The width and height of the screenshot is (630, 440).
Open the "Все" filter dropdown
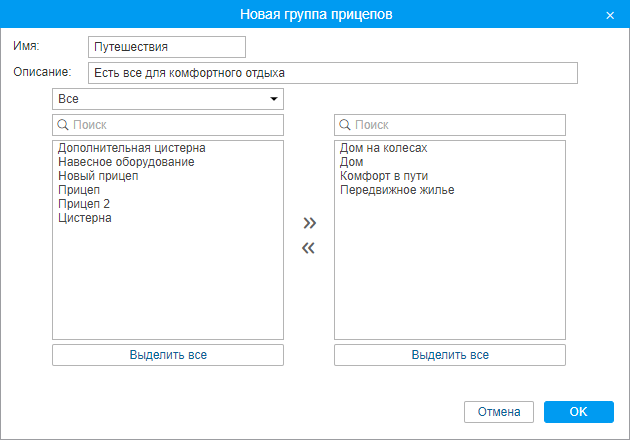(168, 99)
